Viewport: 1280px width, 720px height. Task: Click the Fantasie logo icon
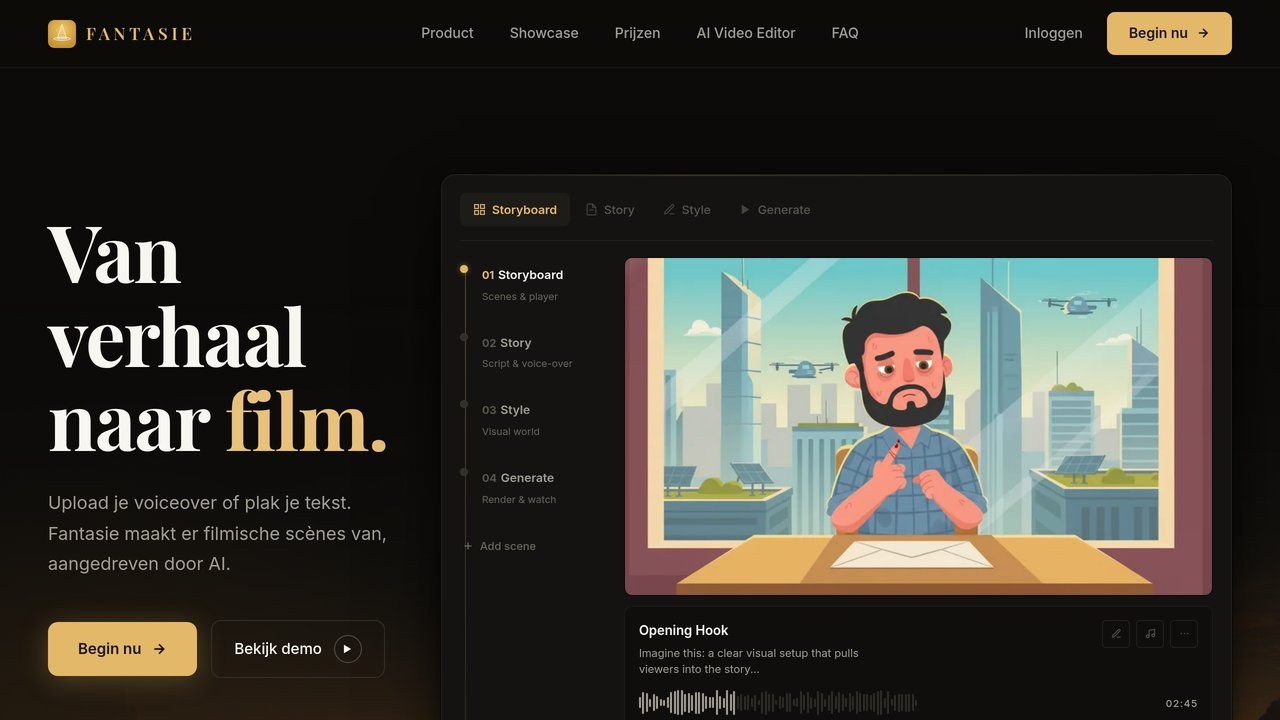(x=62, y=34)
